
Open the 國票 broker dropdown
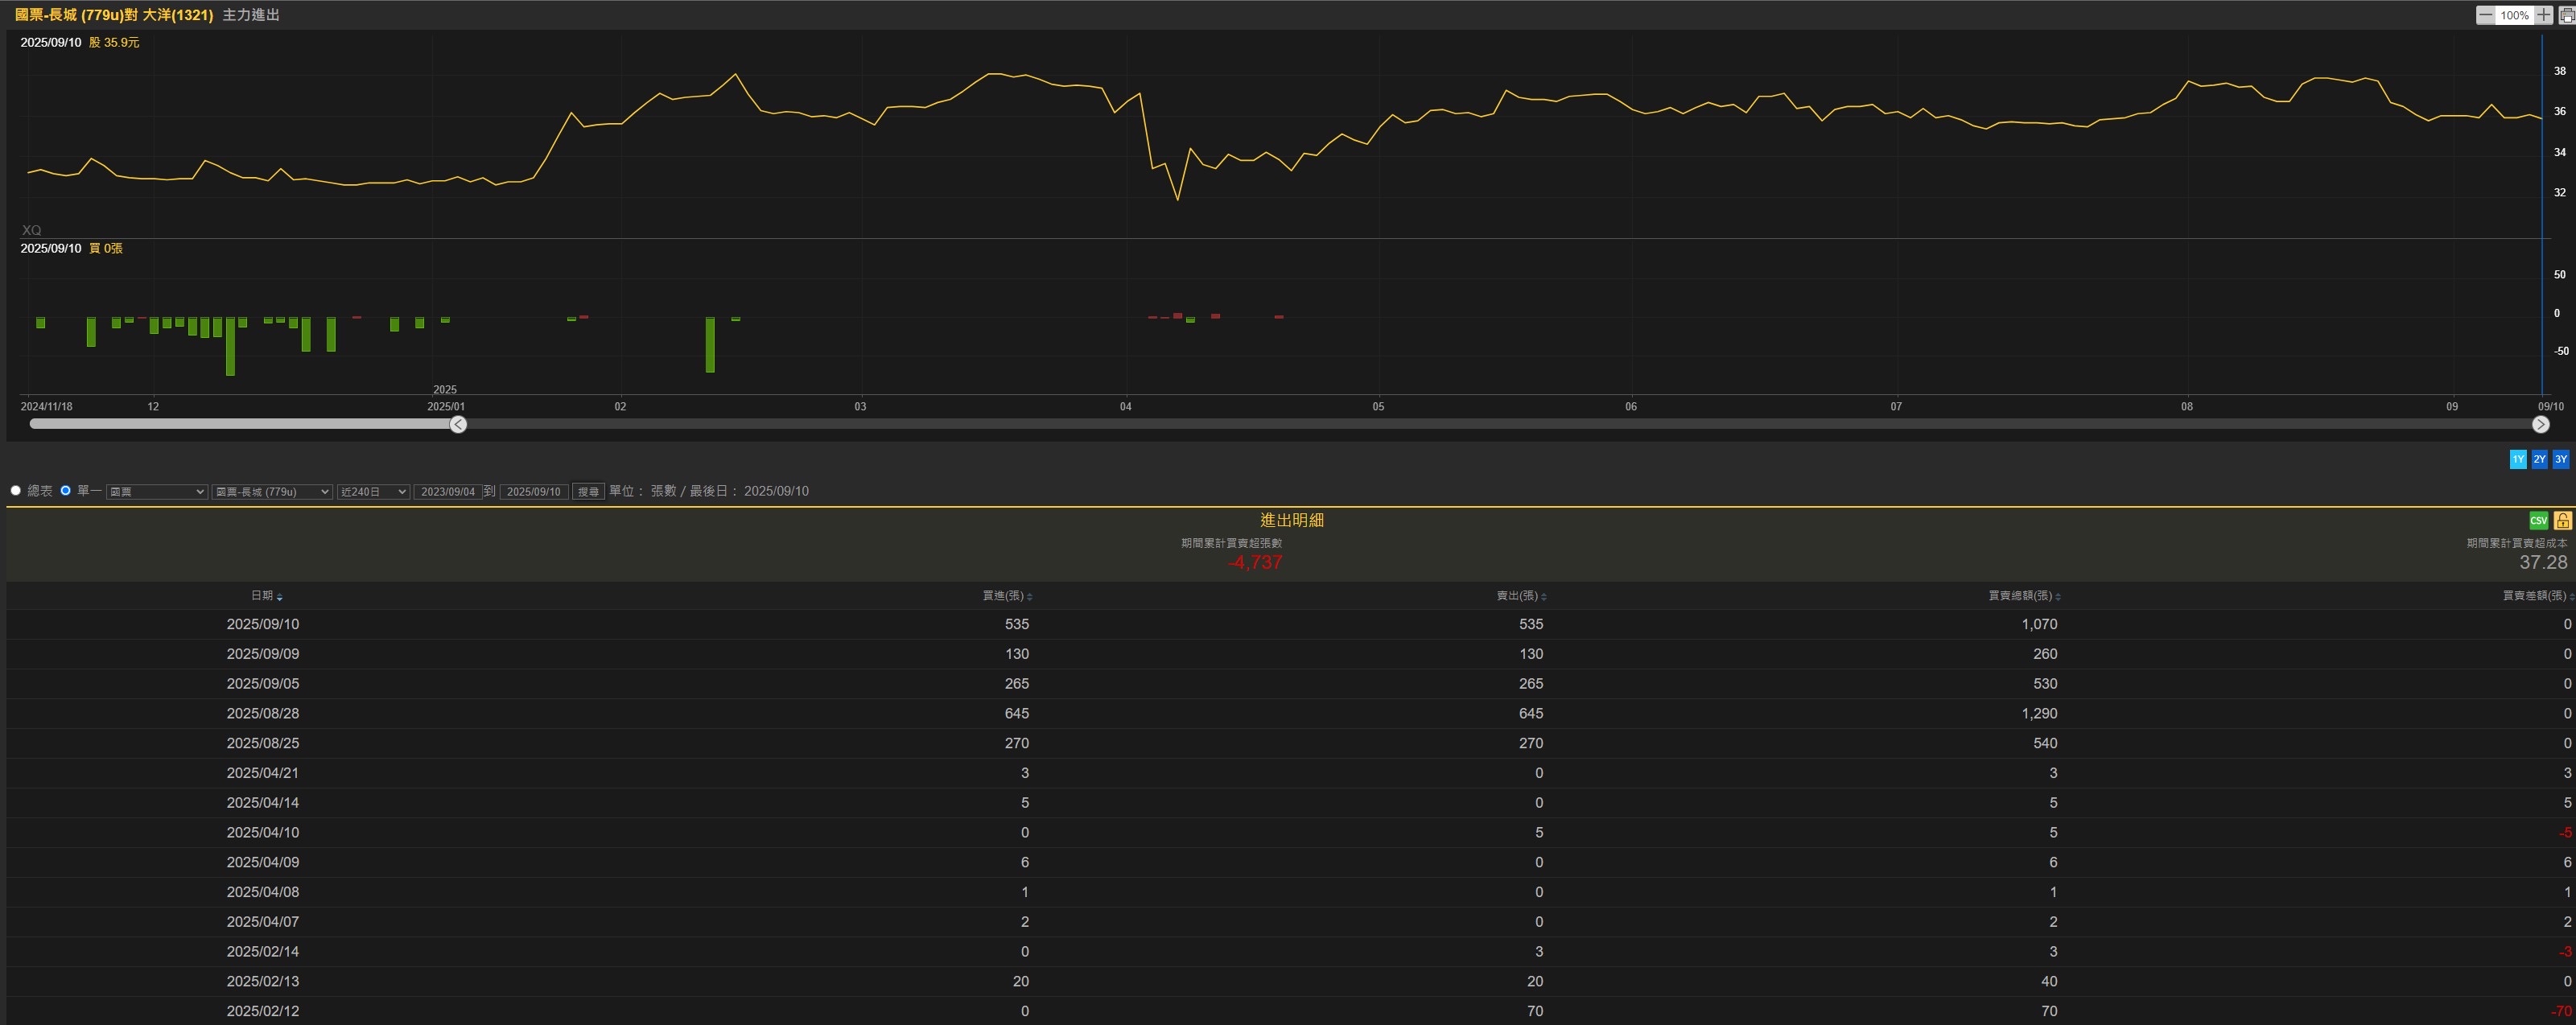(x=157, y=492)
